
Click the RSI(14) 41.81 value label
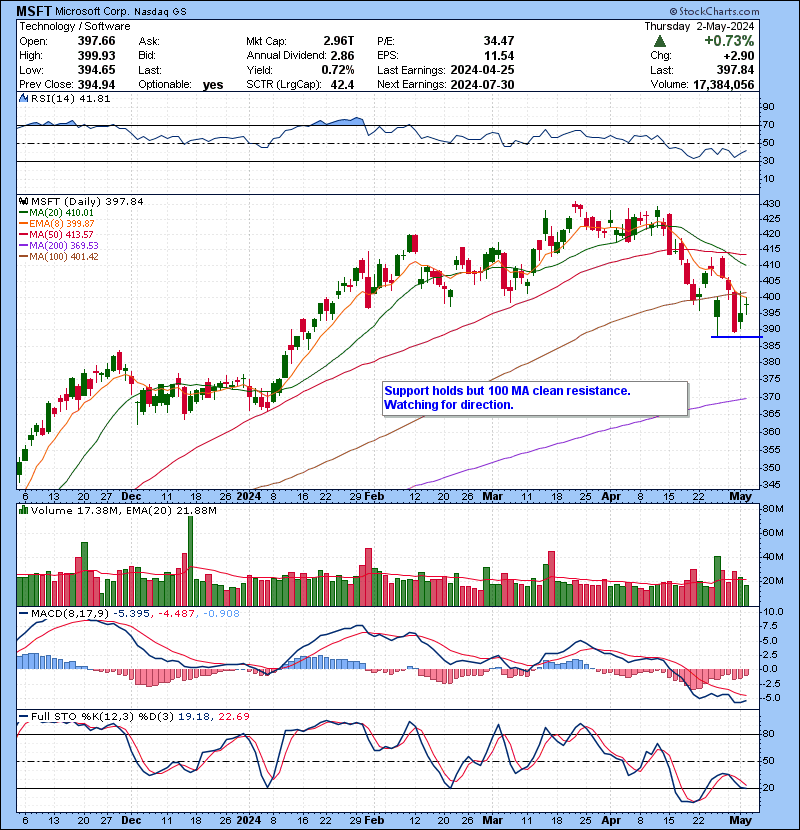pyautogui.click(x=71, y=98)
